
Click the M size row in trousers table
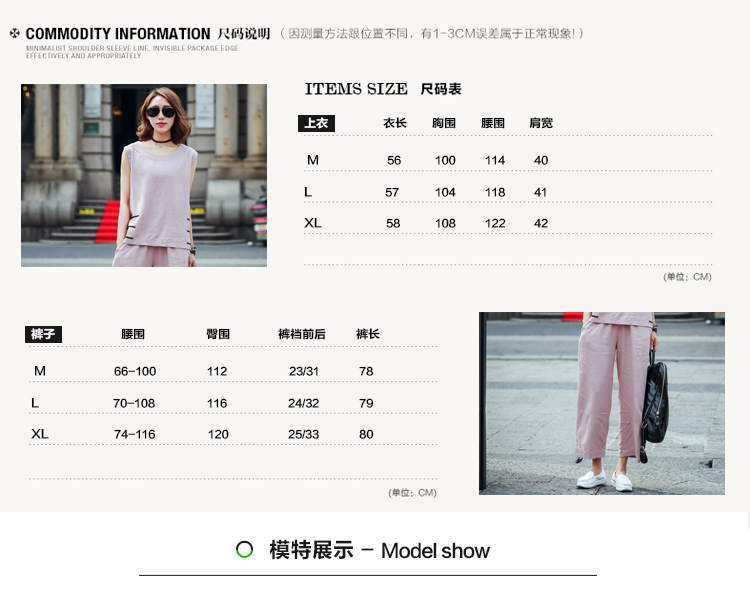(40, 371)
